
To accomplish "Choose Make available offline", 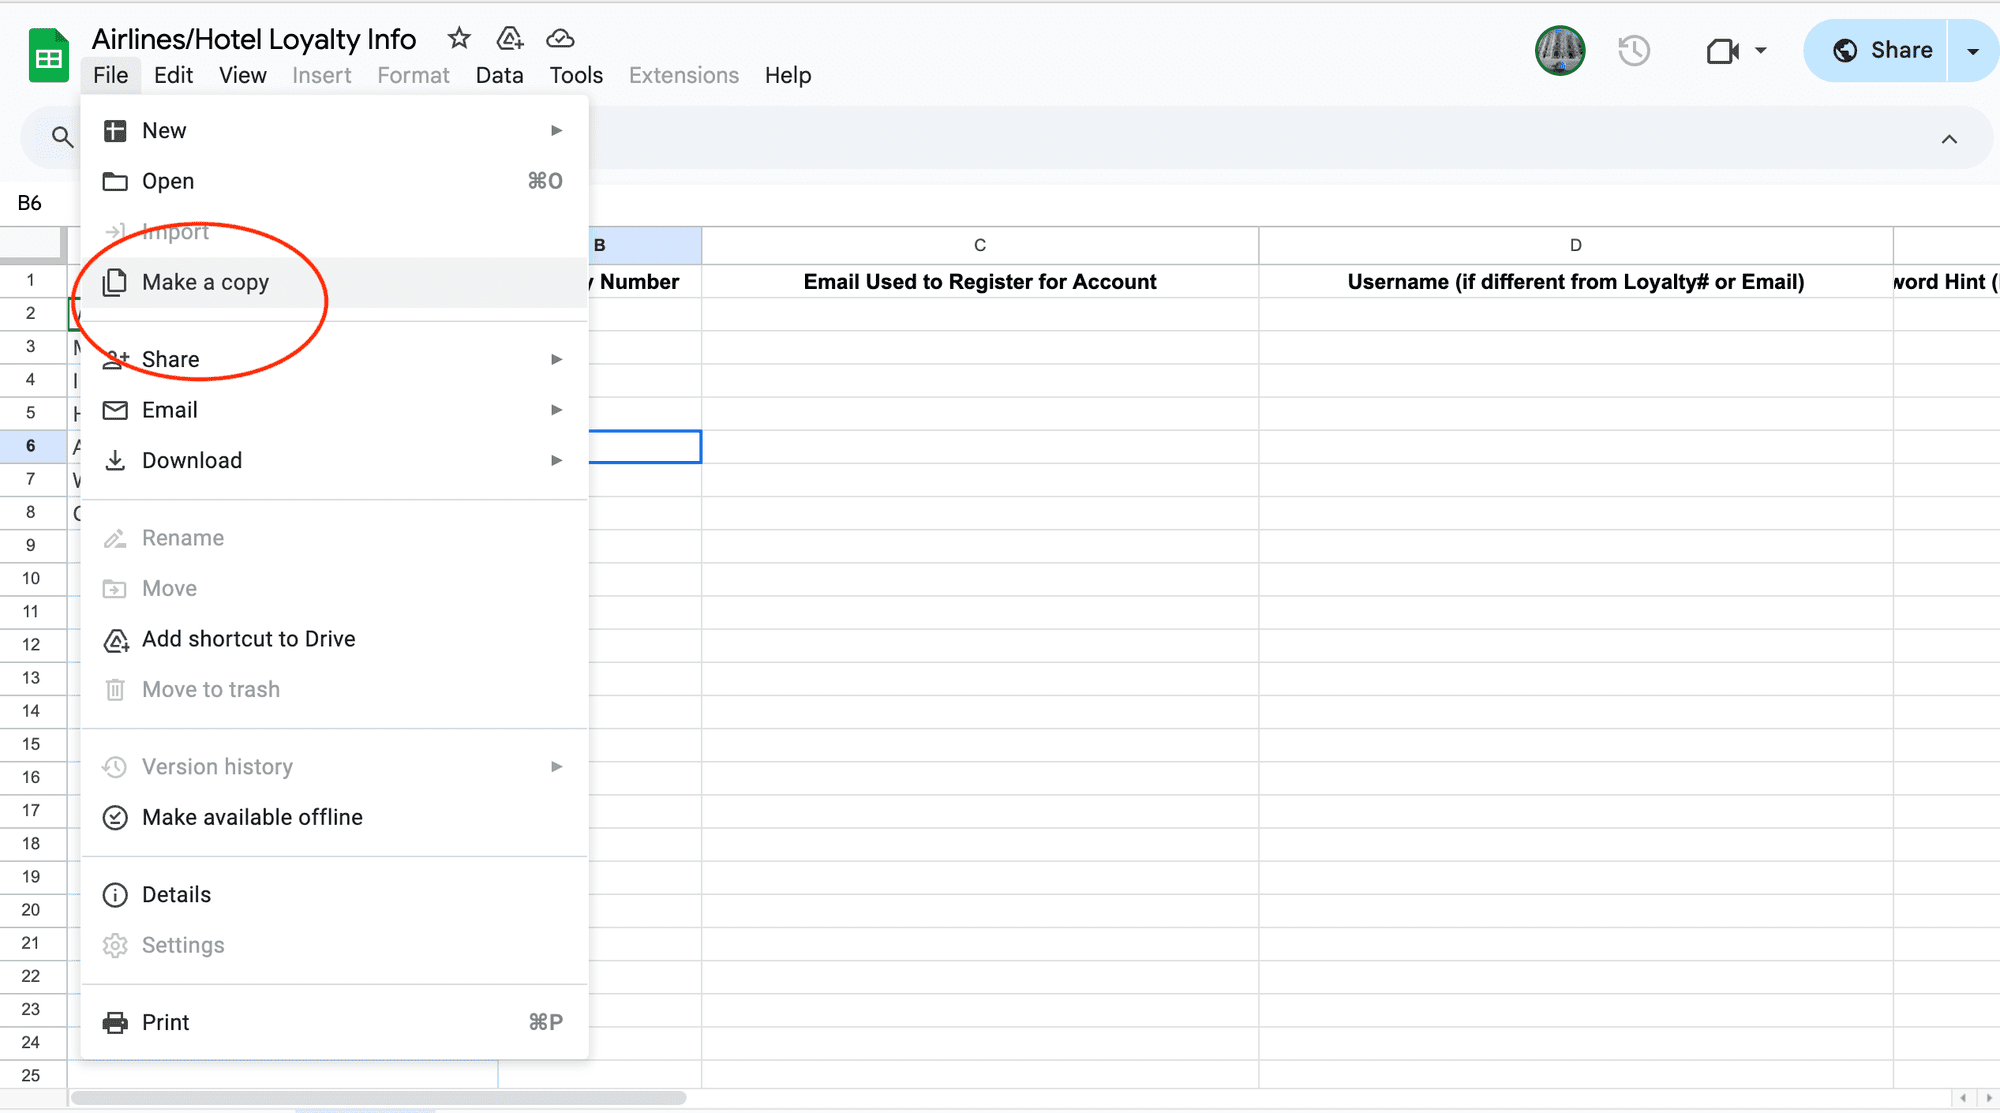I will pos(252,817).
